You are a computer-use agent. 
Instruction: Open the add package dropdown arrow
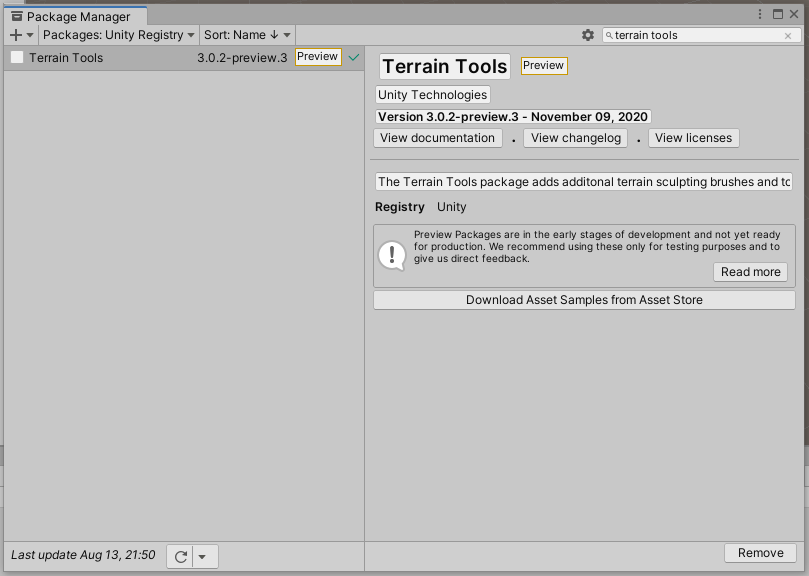[30, 35]
